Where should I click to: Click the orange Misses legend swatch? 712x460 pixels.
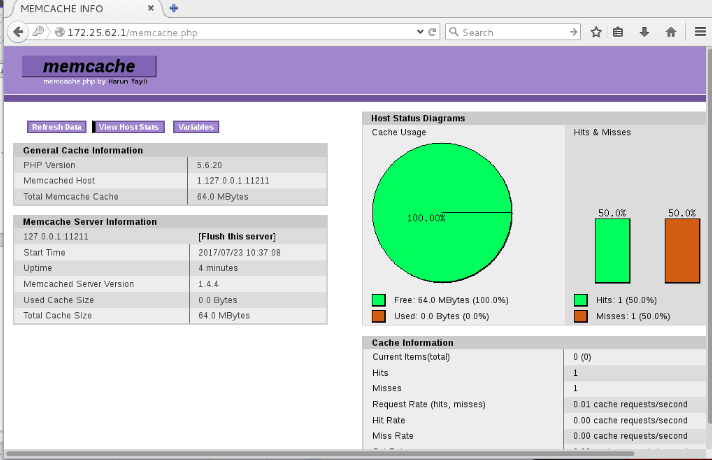click(581, 316)
